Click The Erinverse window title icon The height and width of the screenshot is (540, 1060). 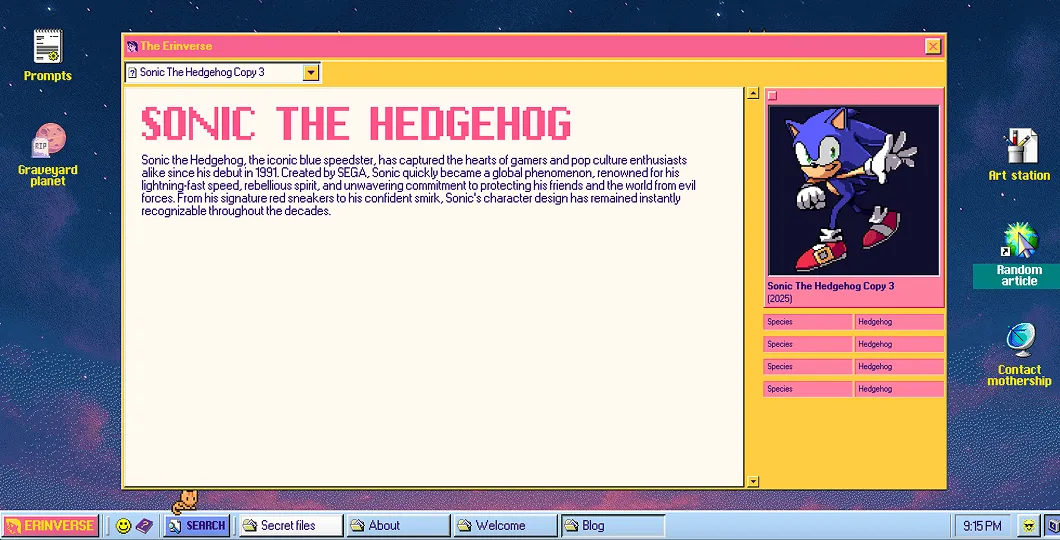click(132, 46)
